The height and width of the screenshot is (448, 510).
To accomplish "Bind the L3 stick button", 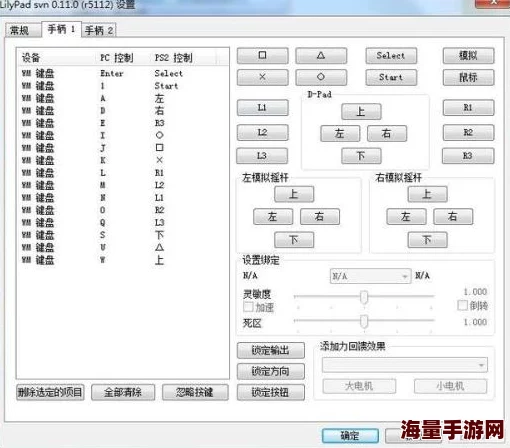I will (x=262, y=156).
